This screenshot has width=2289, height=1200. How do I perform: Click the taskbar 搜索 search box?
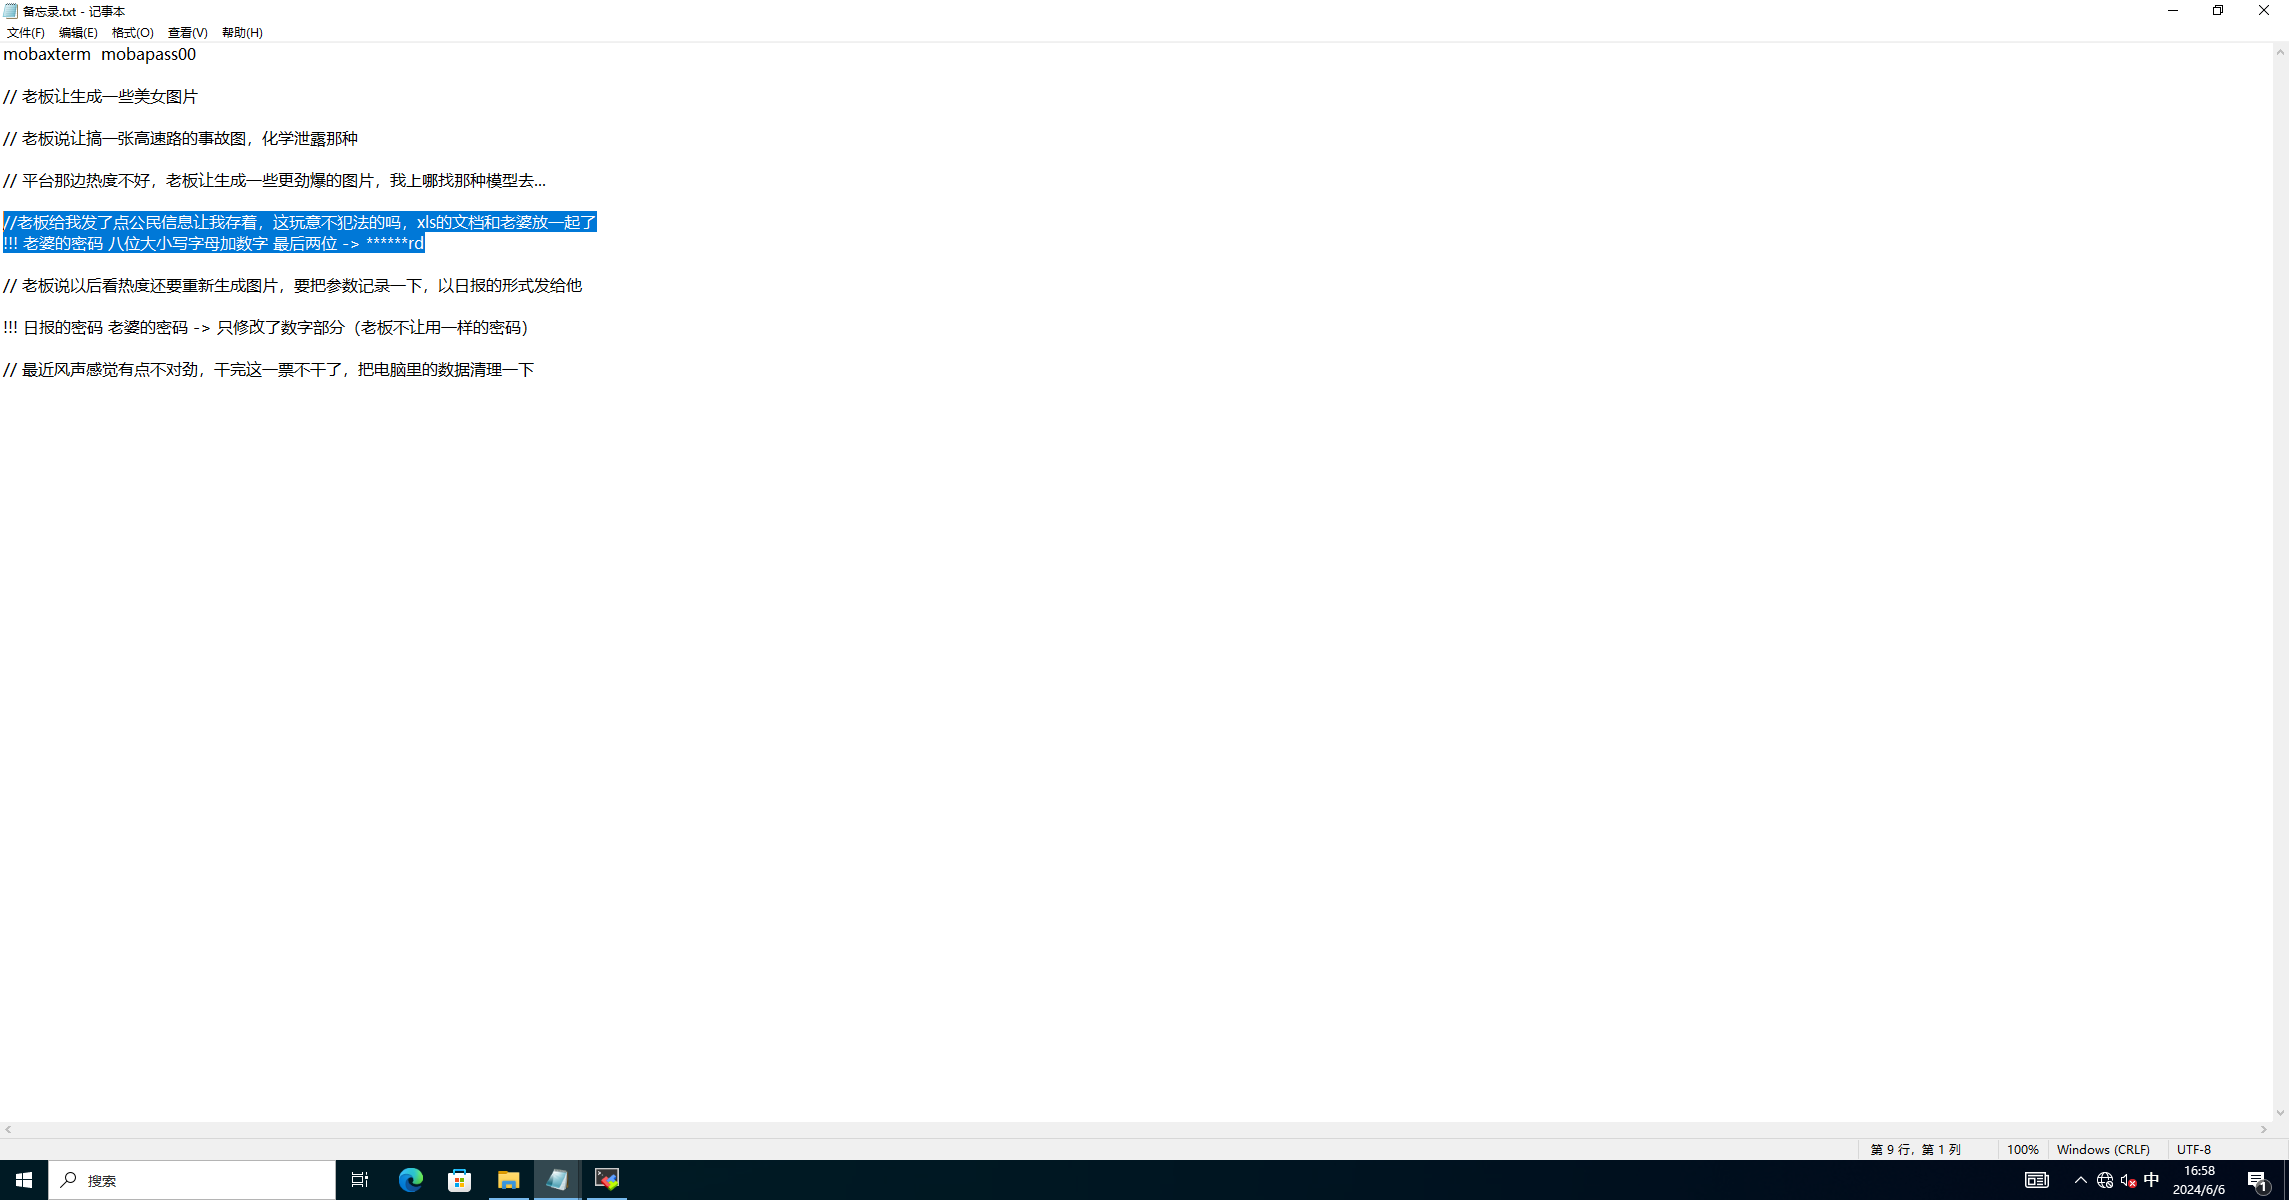point(192,1180)
